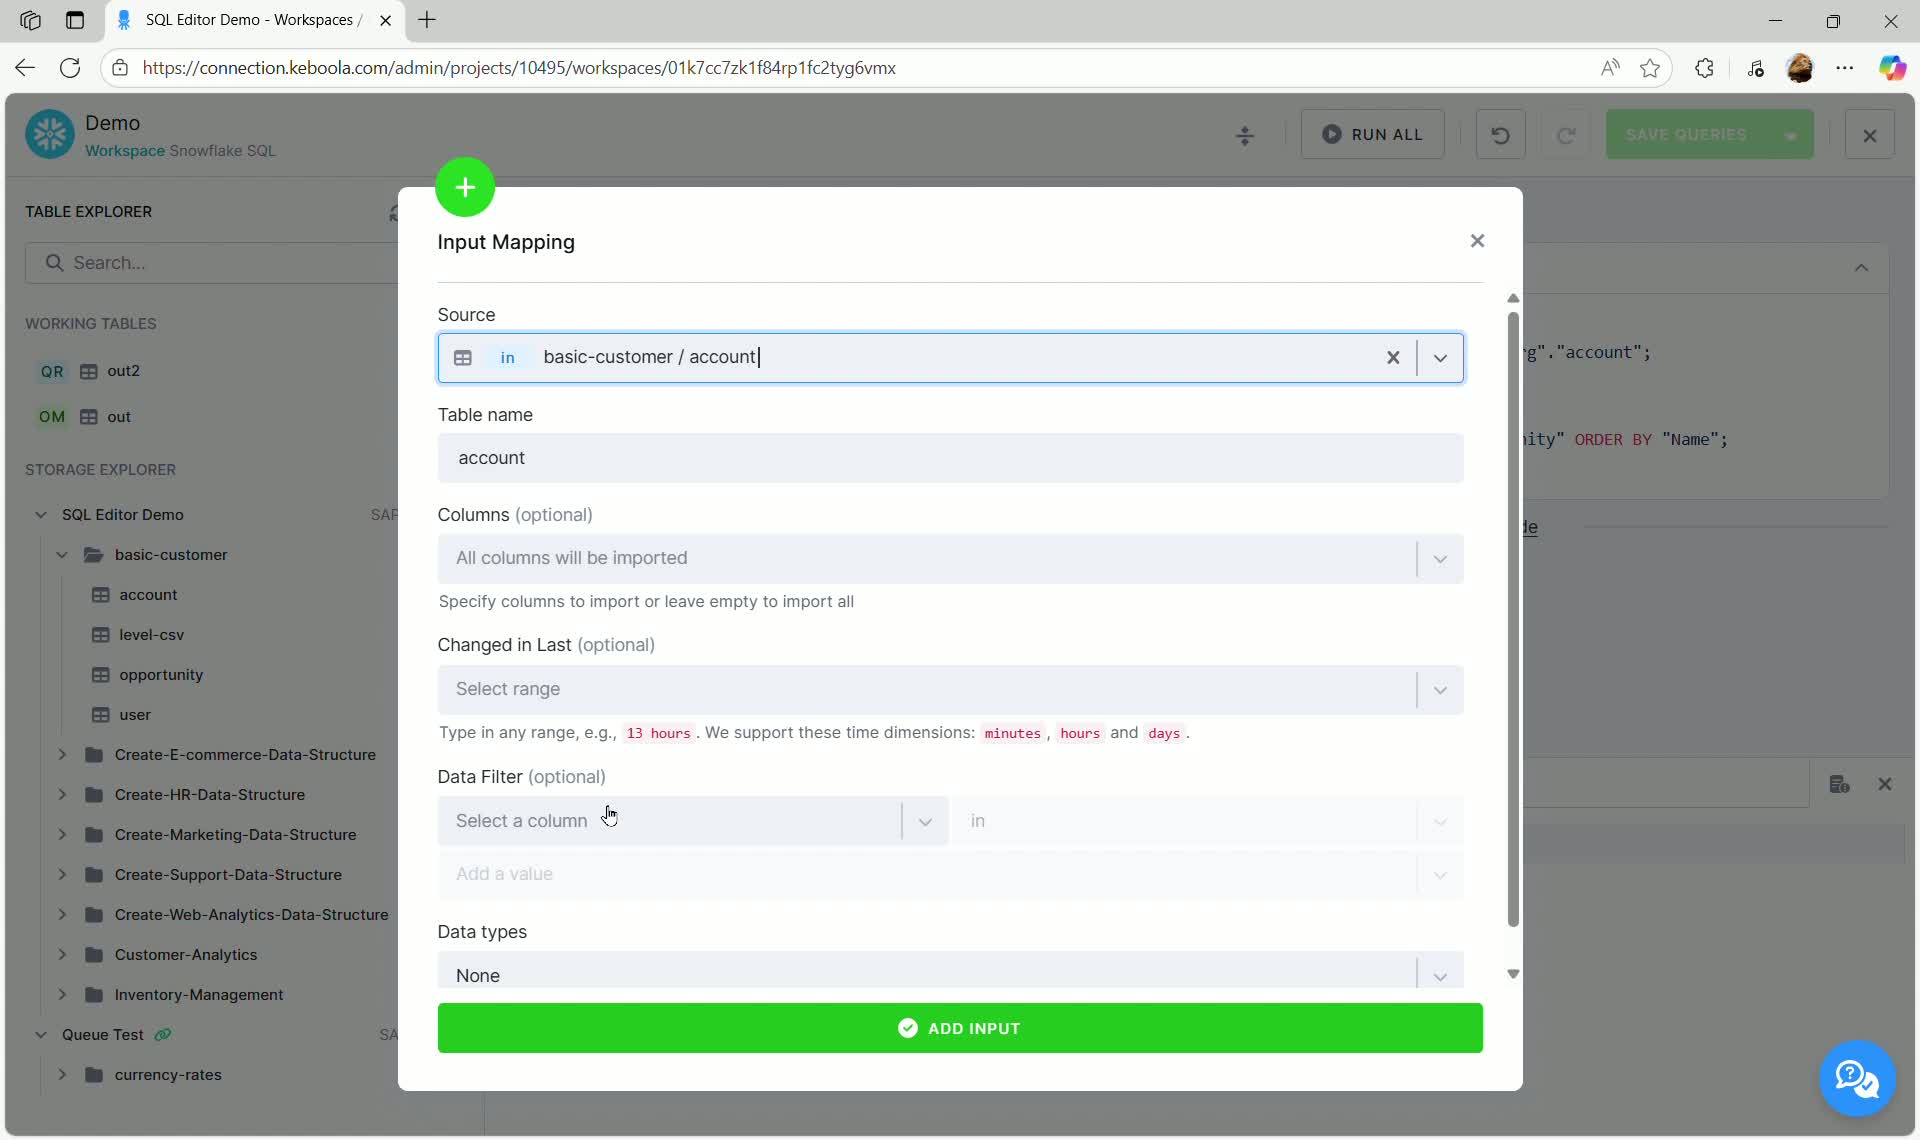Collapse the basic-customer folder in Storage Explorer
The width and height of the screenshot is (1920, 1140).
(61, 554)
